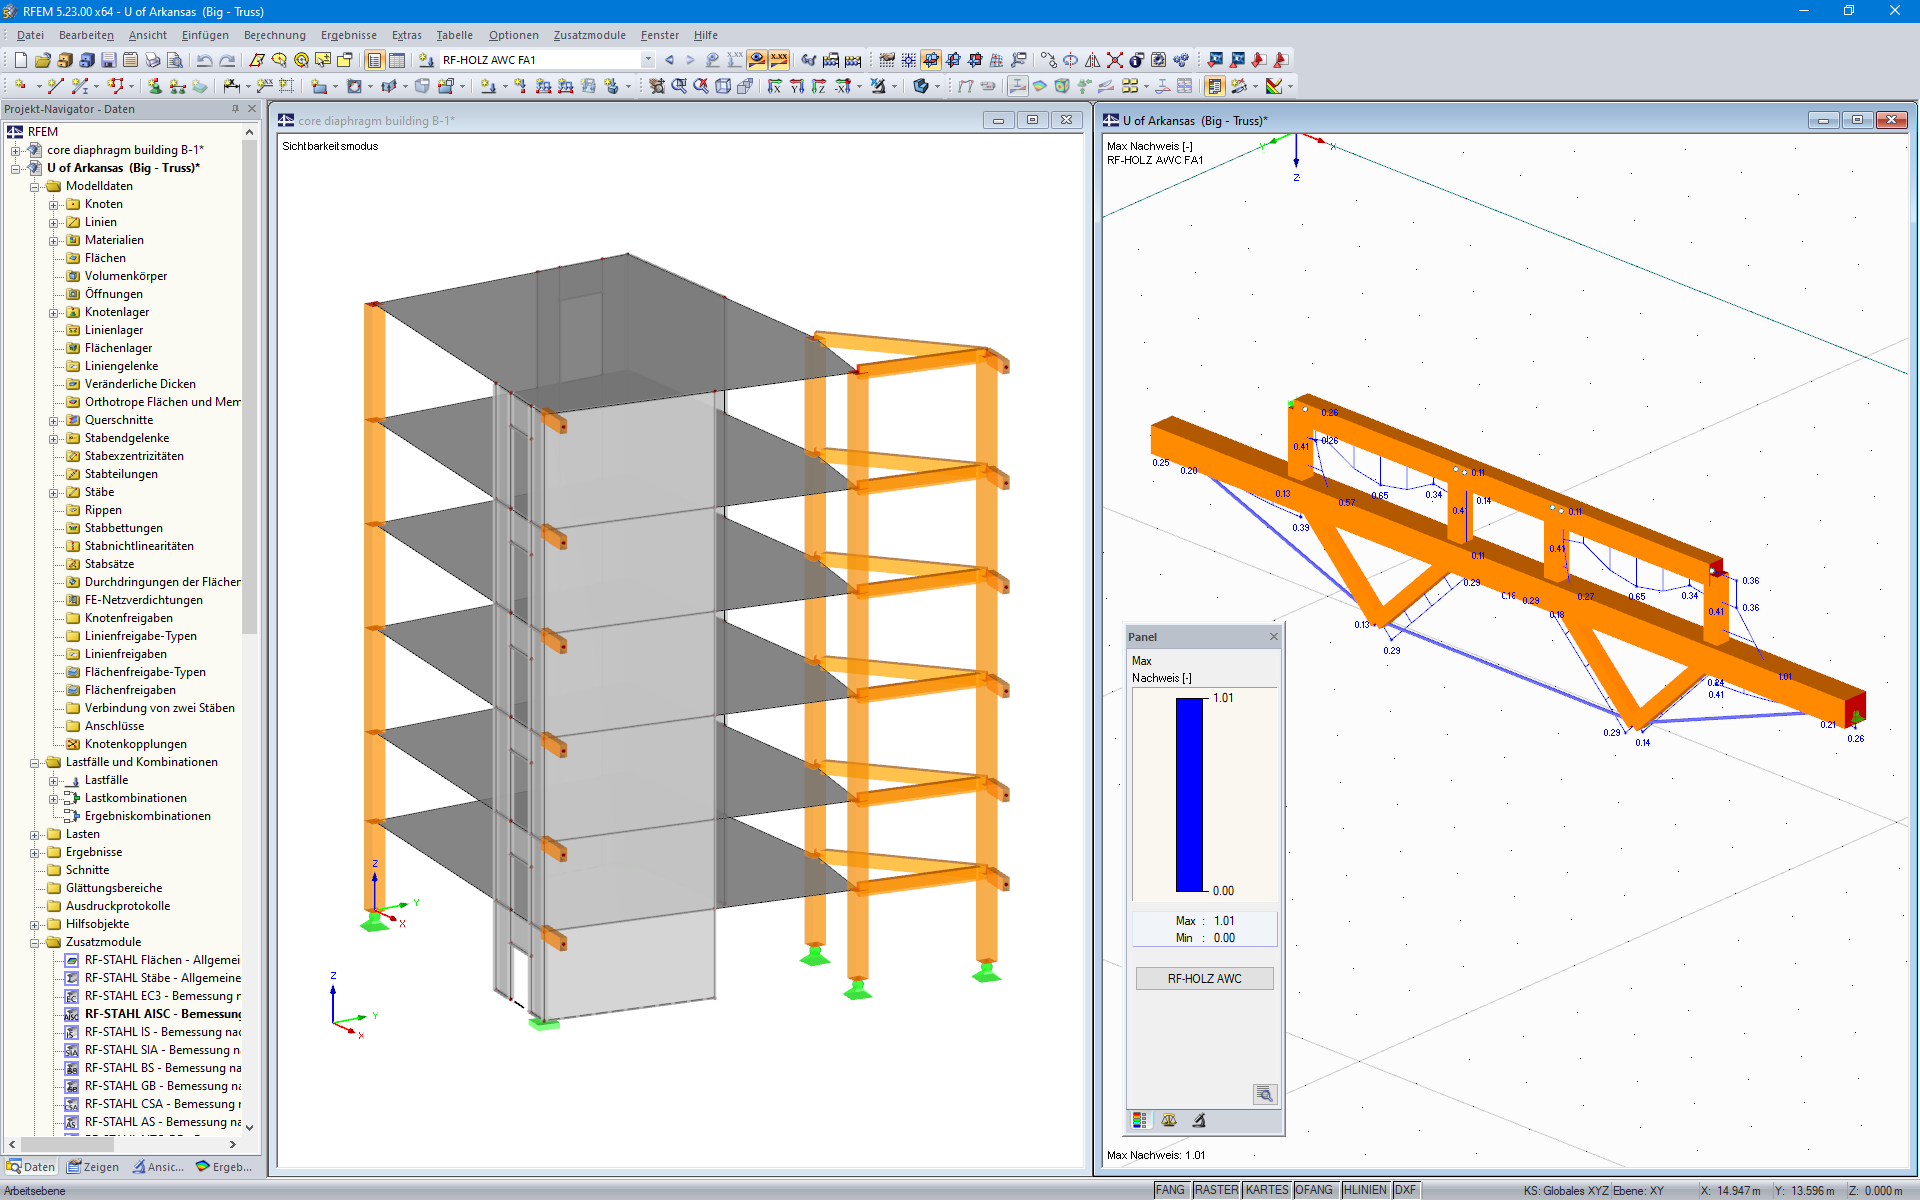The height and width of the screenshot is (1200, 1920).
Task: Click the blue color scale bar
Action: tap(1189, 795)
